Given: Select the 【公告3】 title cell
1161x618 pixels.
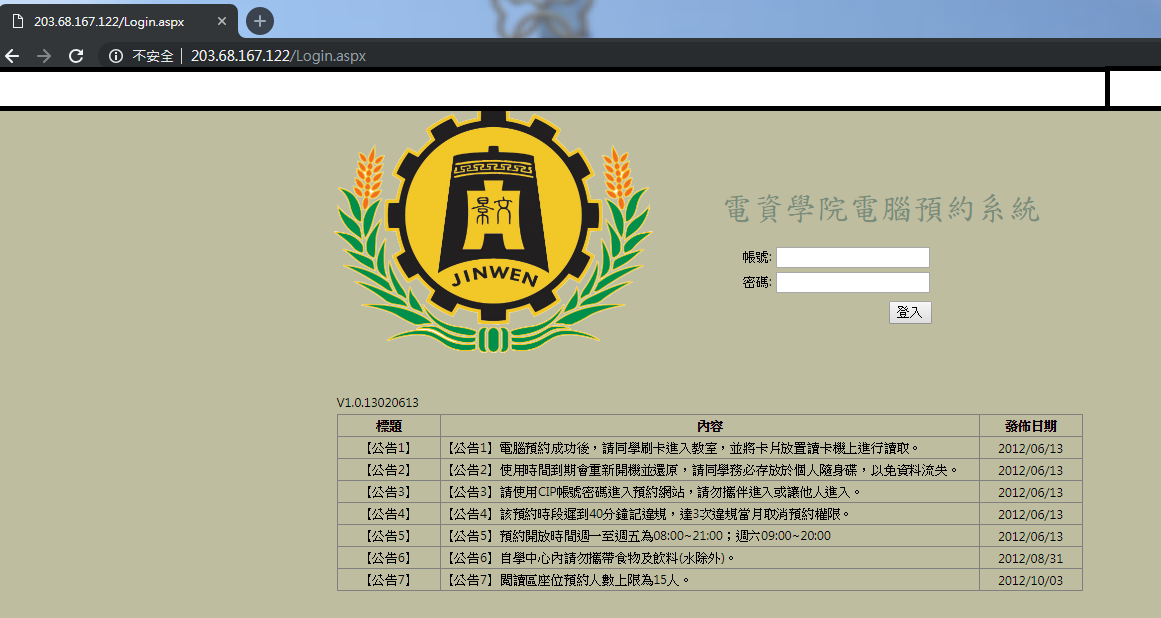Looking at the screenshot, I should 389,491.
